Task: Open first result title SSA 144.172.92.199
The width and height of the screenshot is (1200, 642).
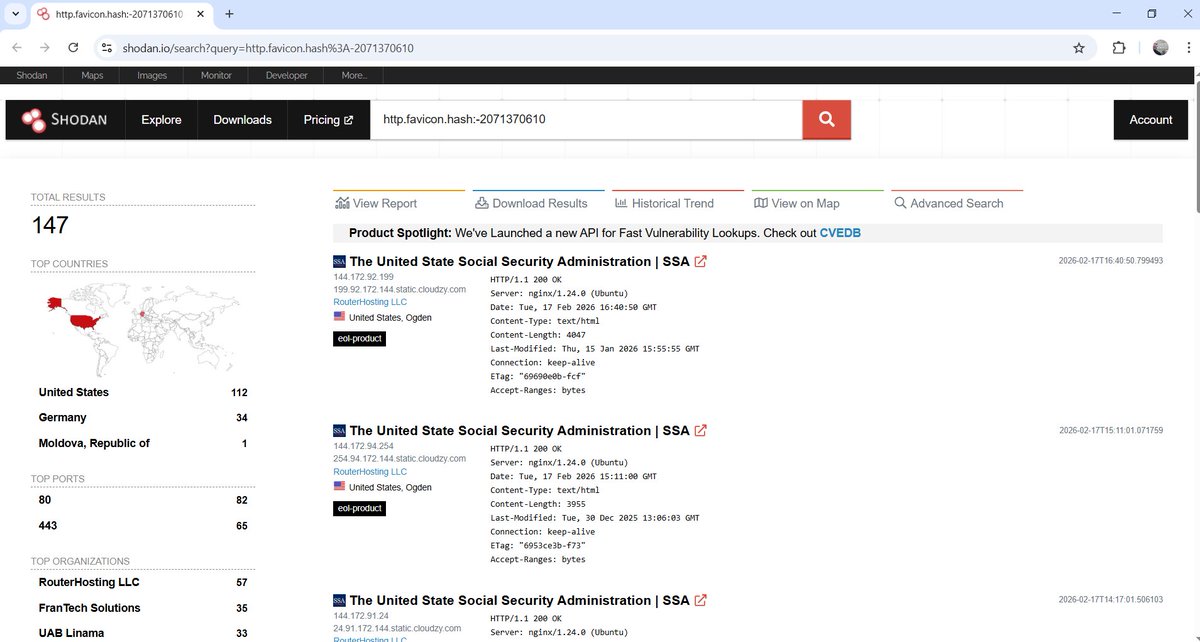Action: pyautogui.click(x=520, y=262)
